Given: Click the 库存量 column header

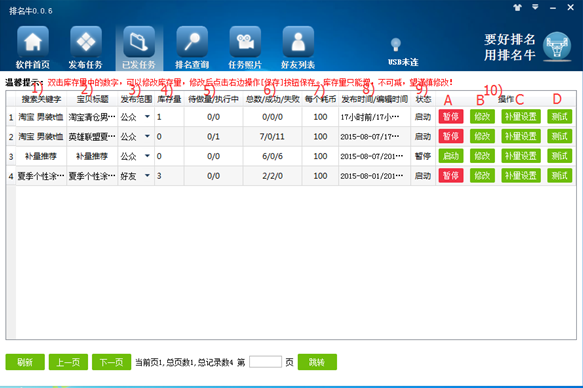Looking at the screenshot, I should 169,99.
